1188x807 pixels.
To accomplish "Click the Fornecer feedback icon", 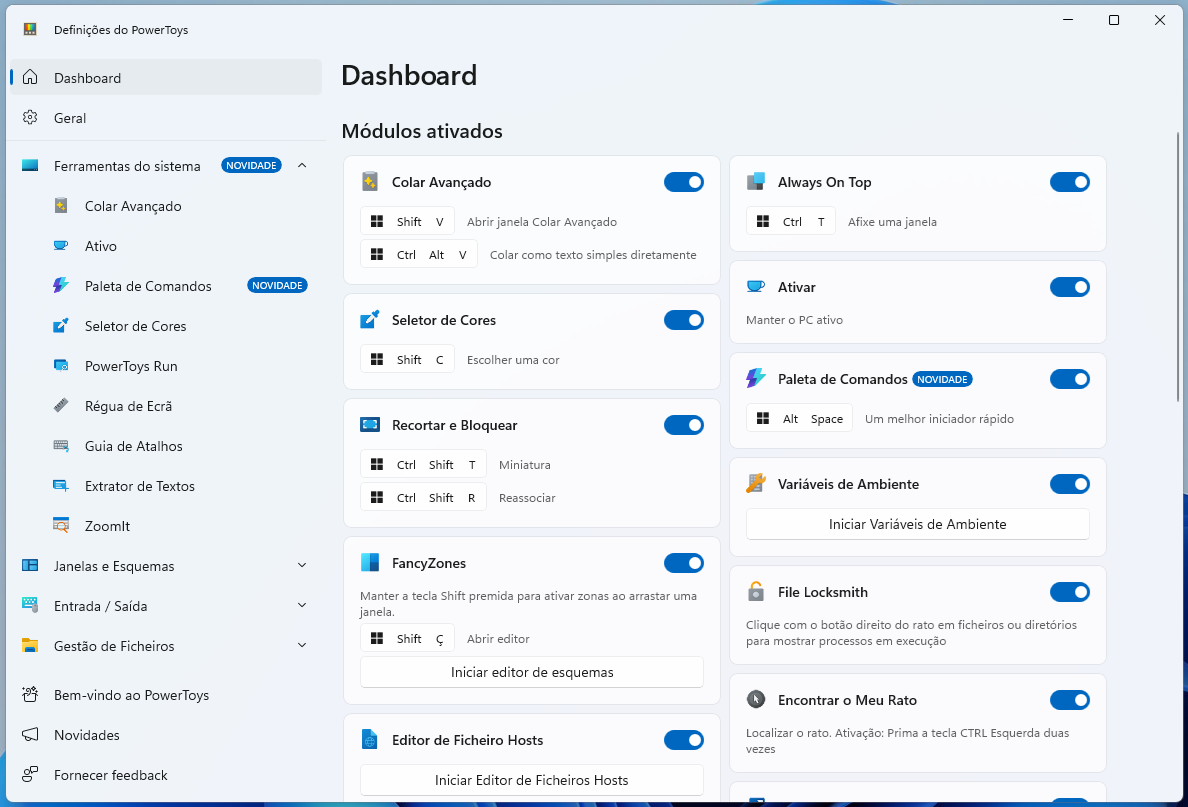I will coord(30,774).
